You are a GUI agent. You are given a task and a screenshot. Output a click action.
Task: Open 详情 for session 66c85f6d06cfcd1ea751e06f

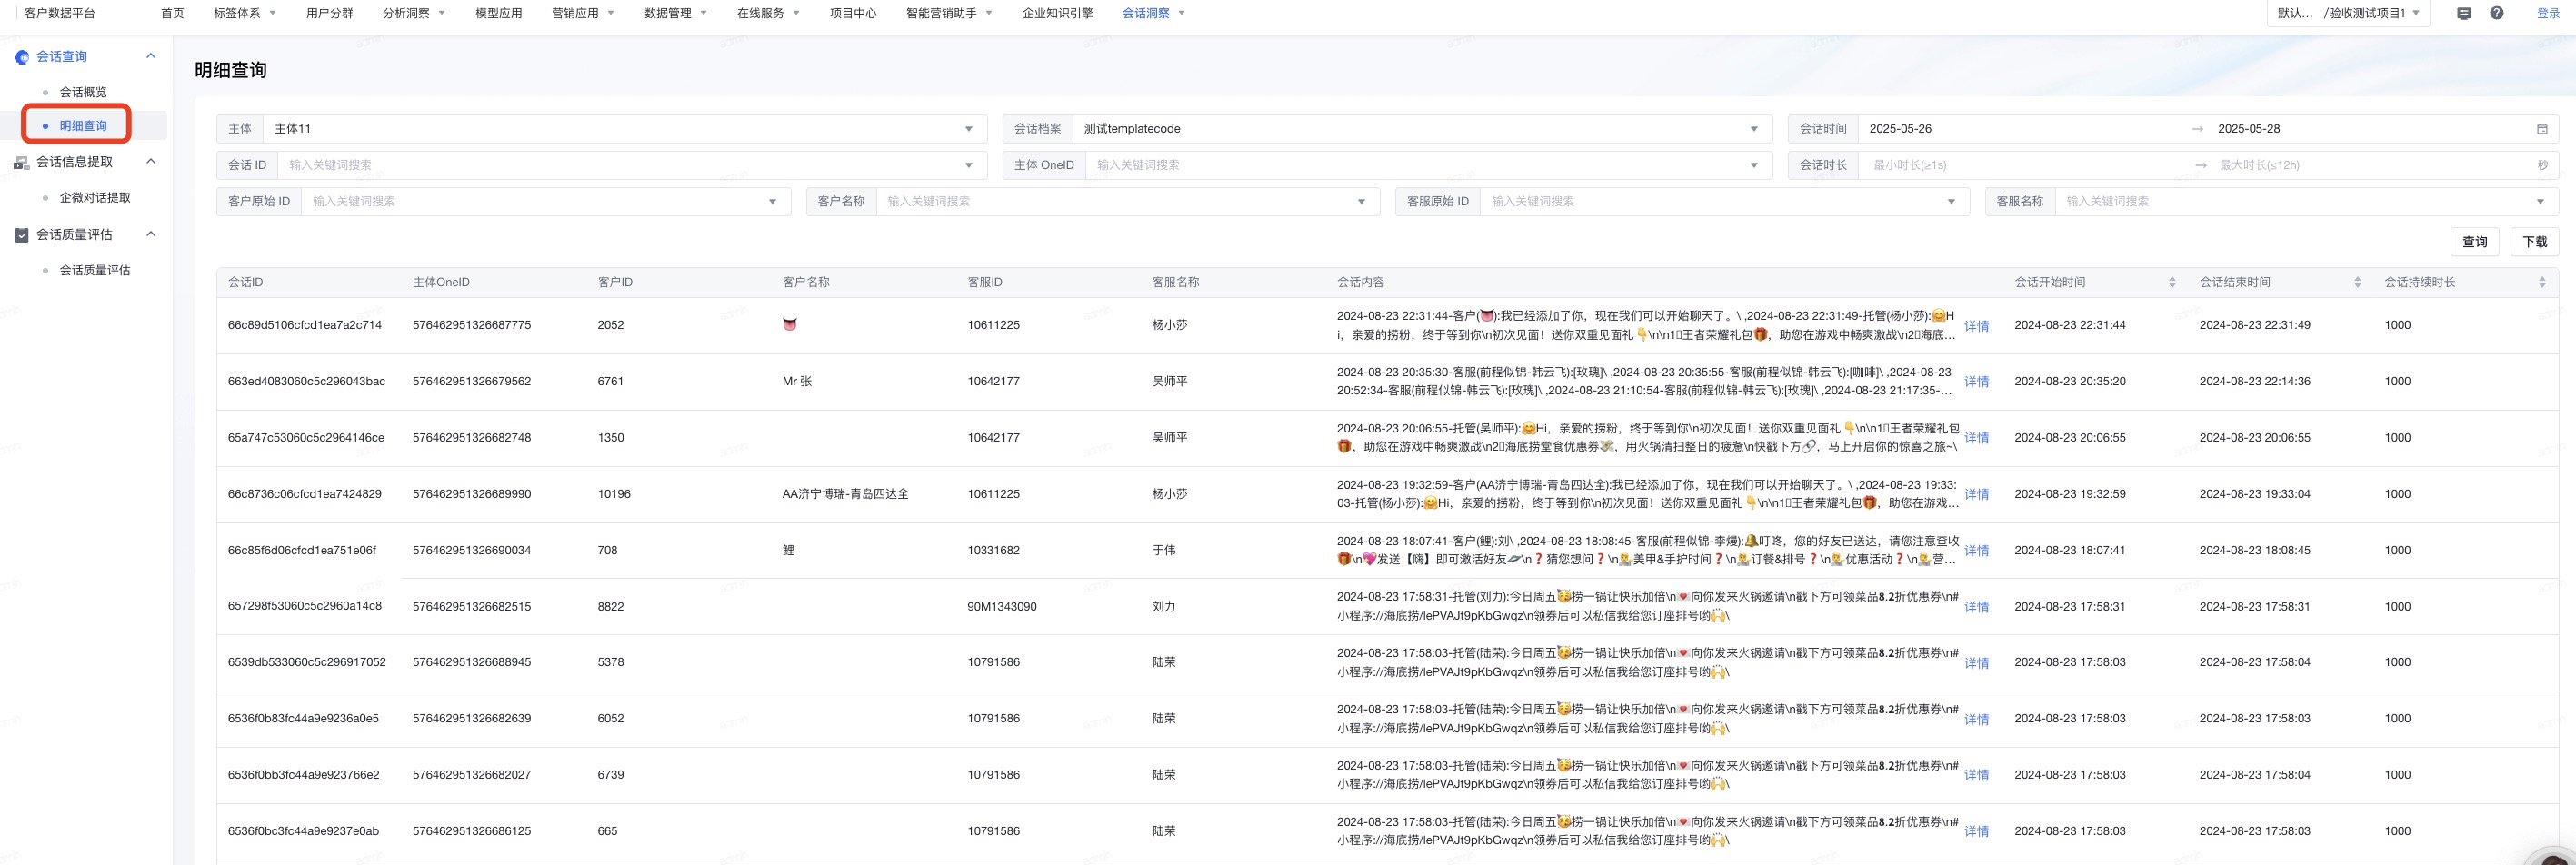[1976, 552]
